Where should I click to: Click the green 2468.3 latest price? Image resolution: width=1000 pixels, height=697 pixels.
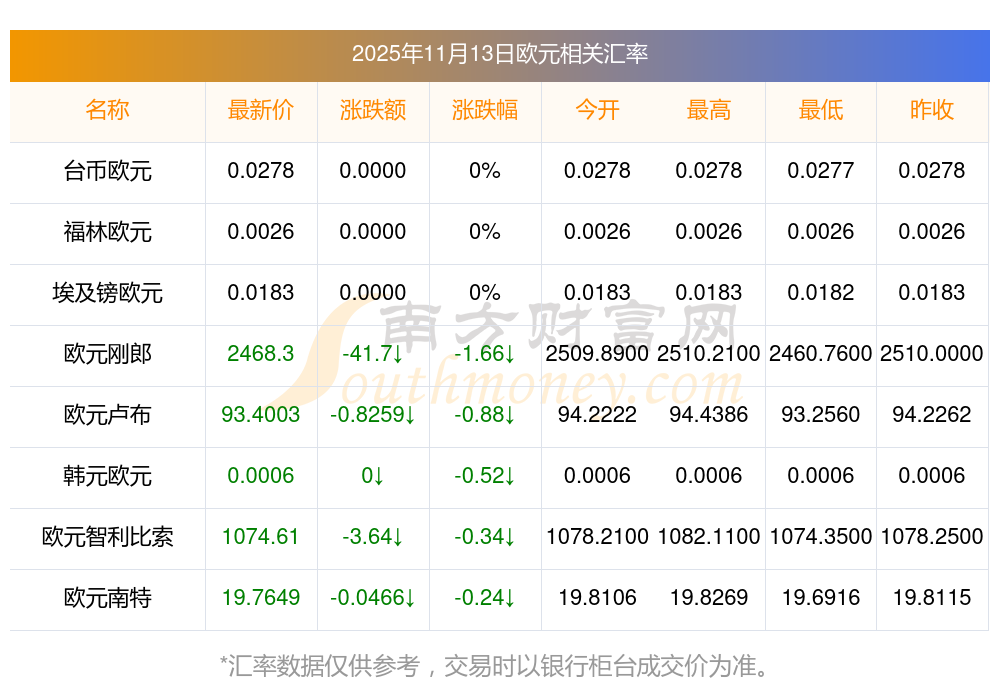pos(261,354)
